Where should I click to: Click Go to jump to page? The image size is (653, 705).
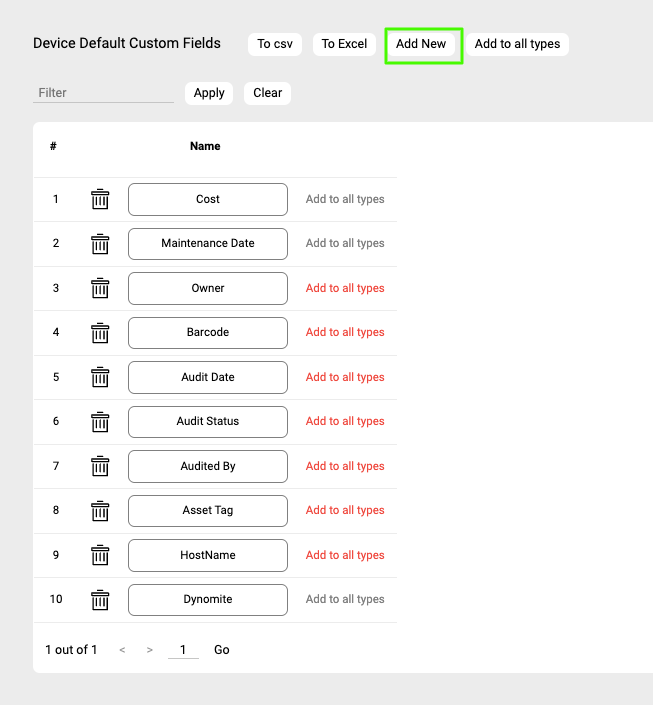coord(222,650)
